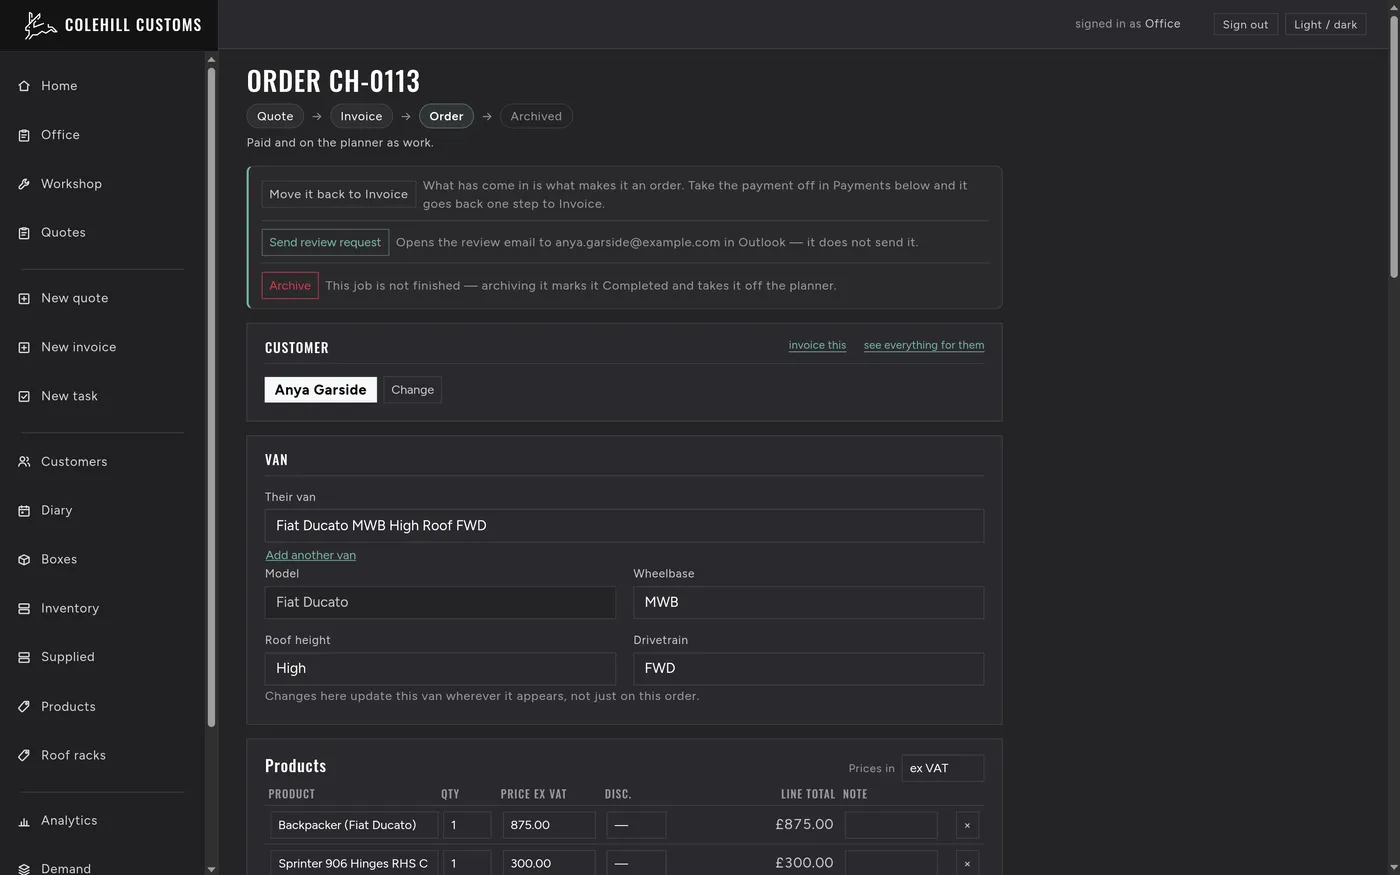Click the 300.00 price field
The width and height of the screenshot is (1400, 875).
[x=549, y=863]
